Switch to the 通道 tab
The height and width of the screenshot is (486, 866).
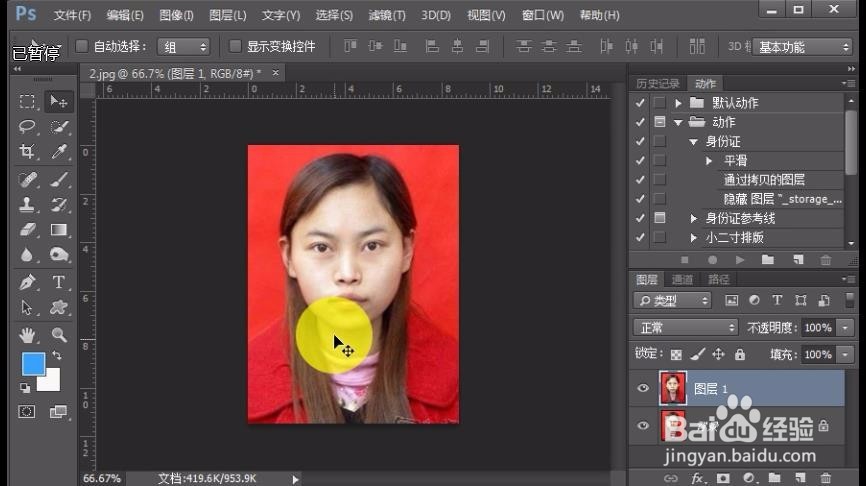point(682,279)
